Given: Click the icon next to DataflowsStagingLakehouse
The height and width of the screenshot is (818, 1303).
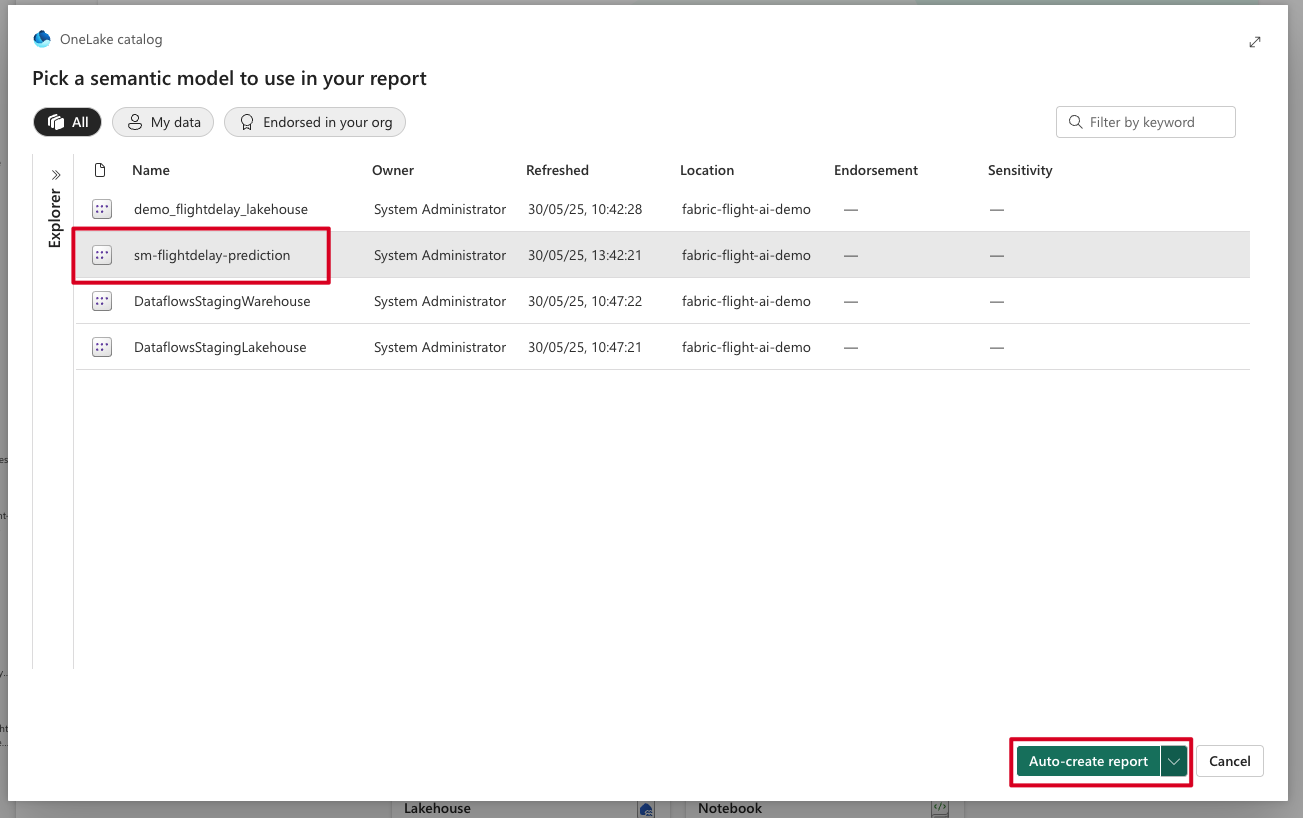Looking at the screenshot, I should click(101, 347).
